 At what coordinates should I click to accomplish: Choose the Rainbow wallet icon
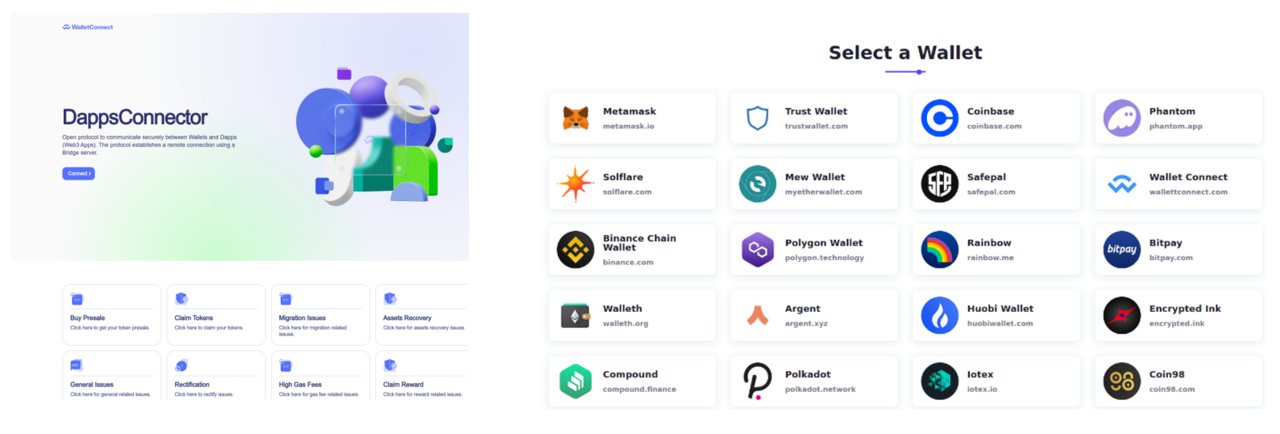click(x=940, y=250)
